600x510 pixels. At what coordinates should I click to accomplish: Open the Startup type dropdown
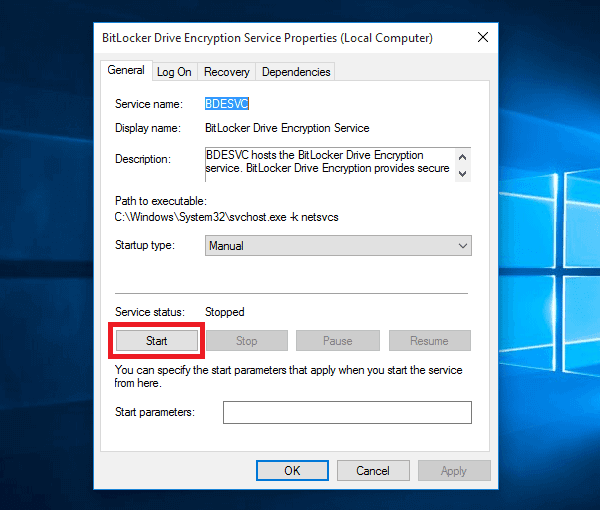[338, 246]
